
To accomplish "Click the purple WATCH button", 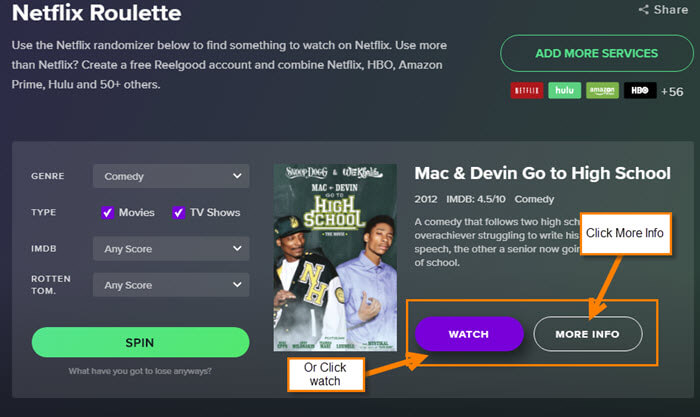I will coord(469,334).
